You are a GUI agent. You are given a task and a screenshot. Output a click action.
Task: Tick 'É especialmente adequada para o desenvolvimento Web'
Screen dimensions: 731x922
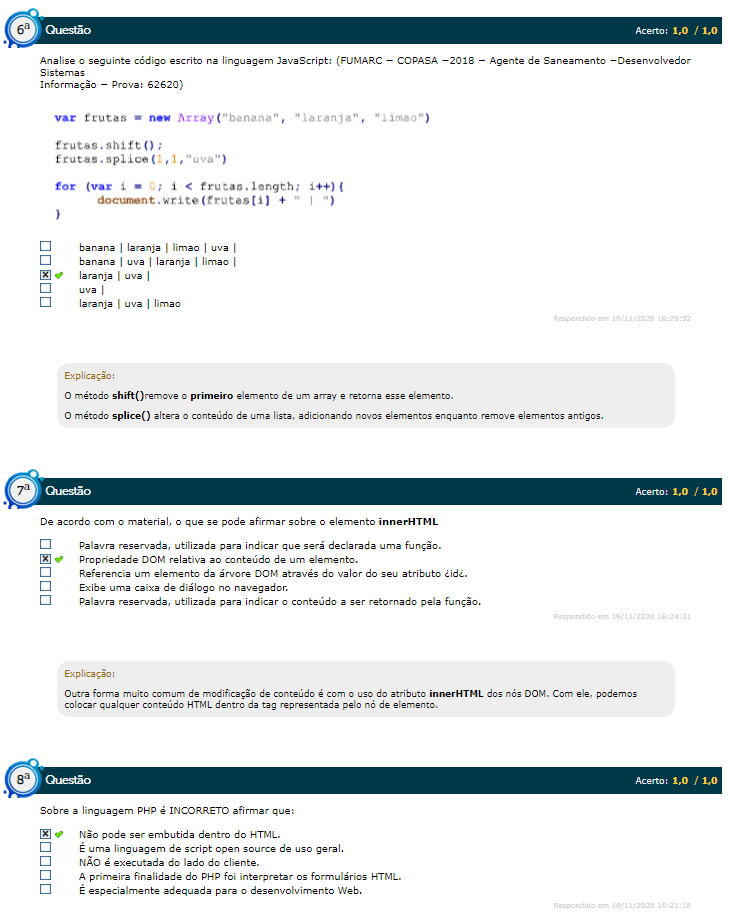point(45,890)
